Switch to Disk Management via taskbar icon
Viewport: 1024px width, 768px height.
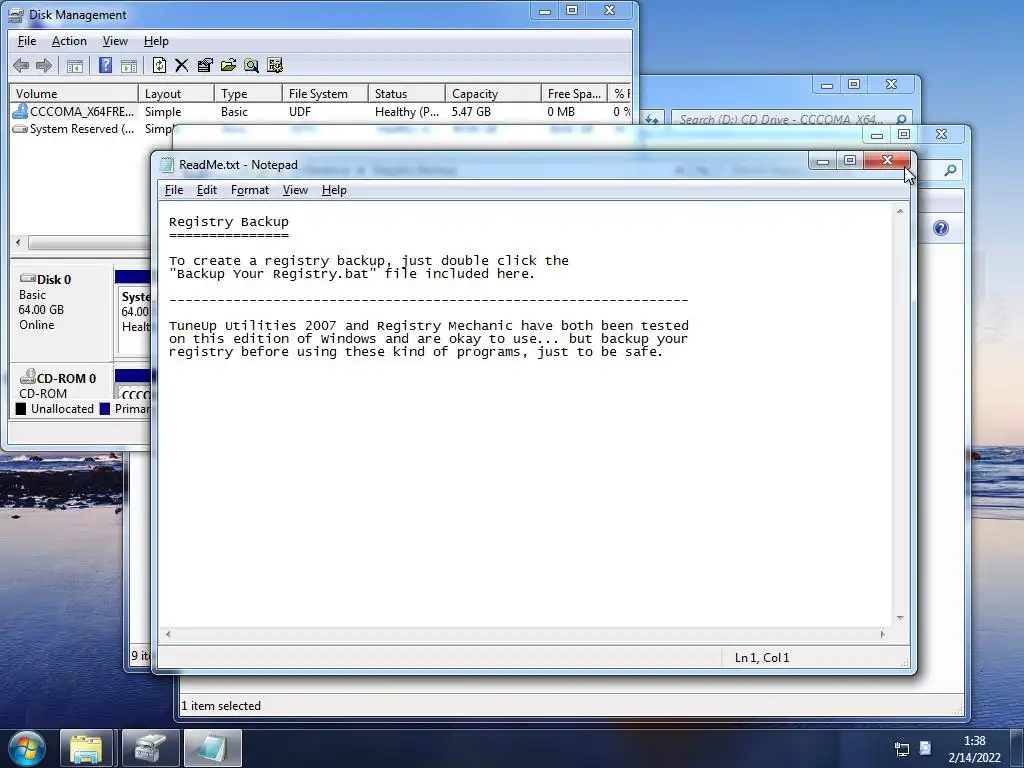151,748
